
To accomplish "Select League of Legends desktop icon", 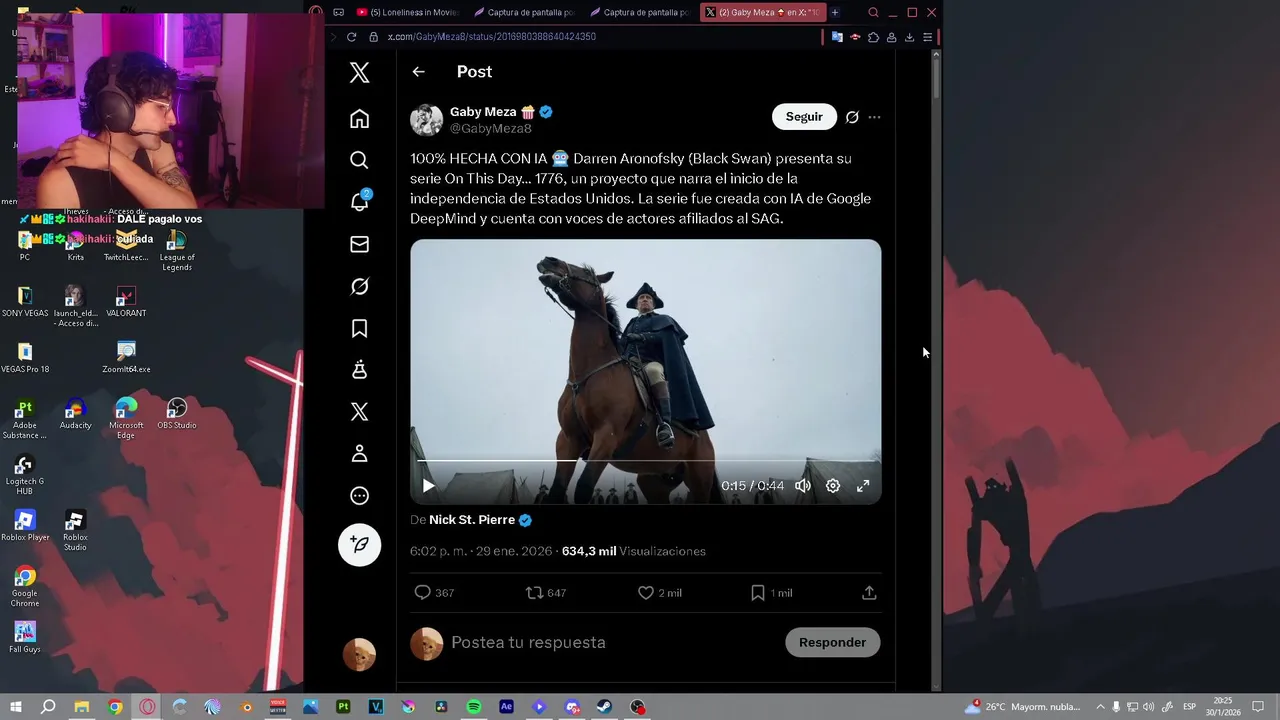I will click(177, 251).
